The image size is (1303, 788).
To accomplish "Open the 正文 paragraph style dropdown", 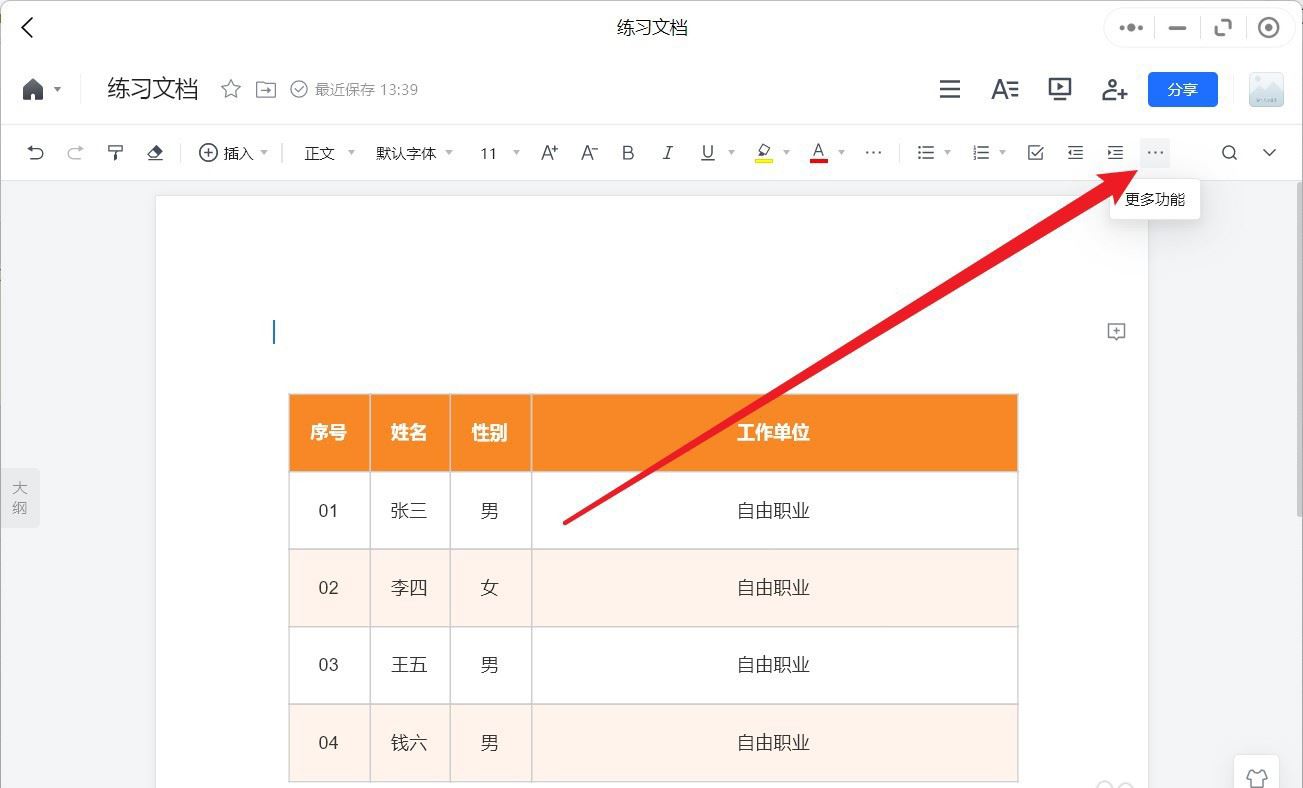I will (329, 153).
